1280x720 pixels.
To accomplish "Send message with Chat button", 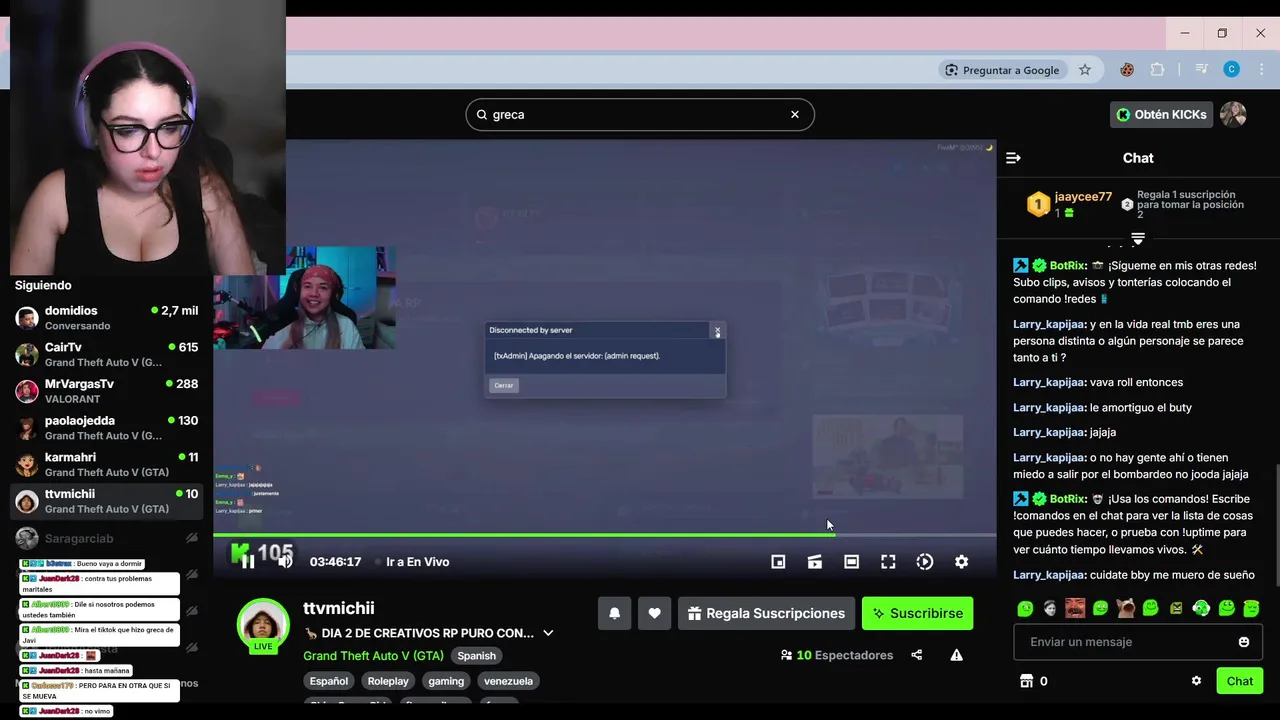I will (1240, 681).
